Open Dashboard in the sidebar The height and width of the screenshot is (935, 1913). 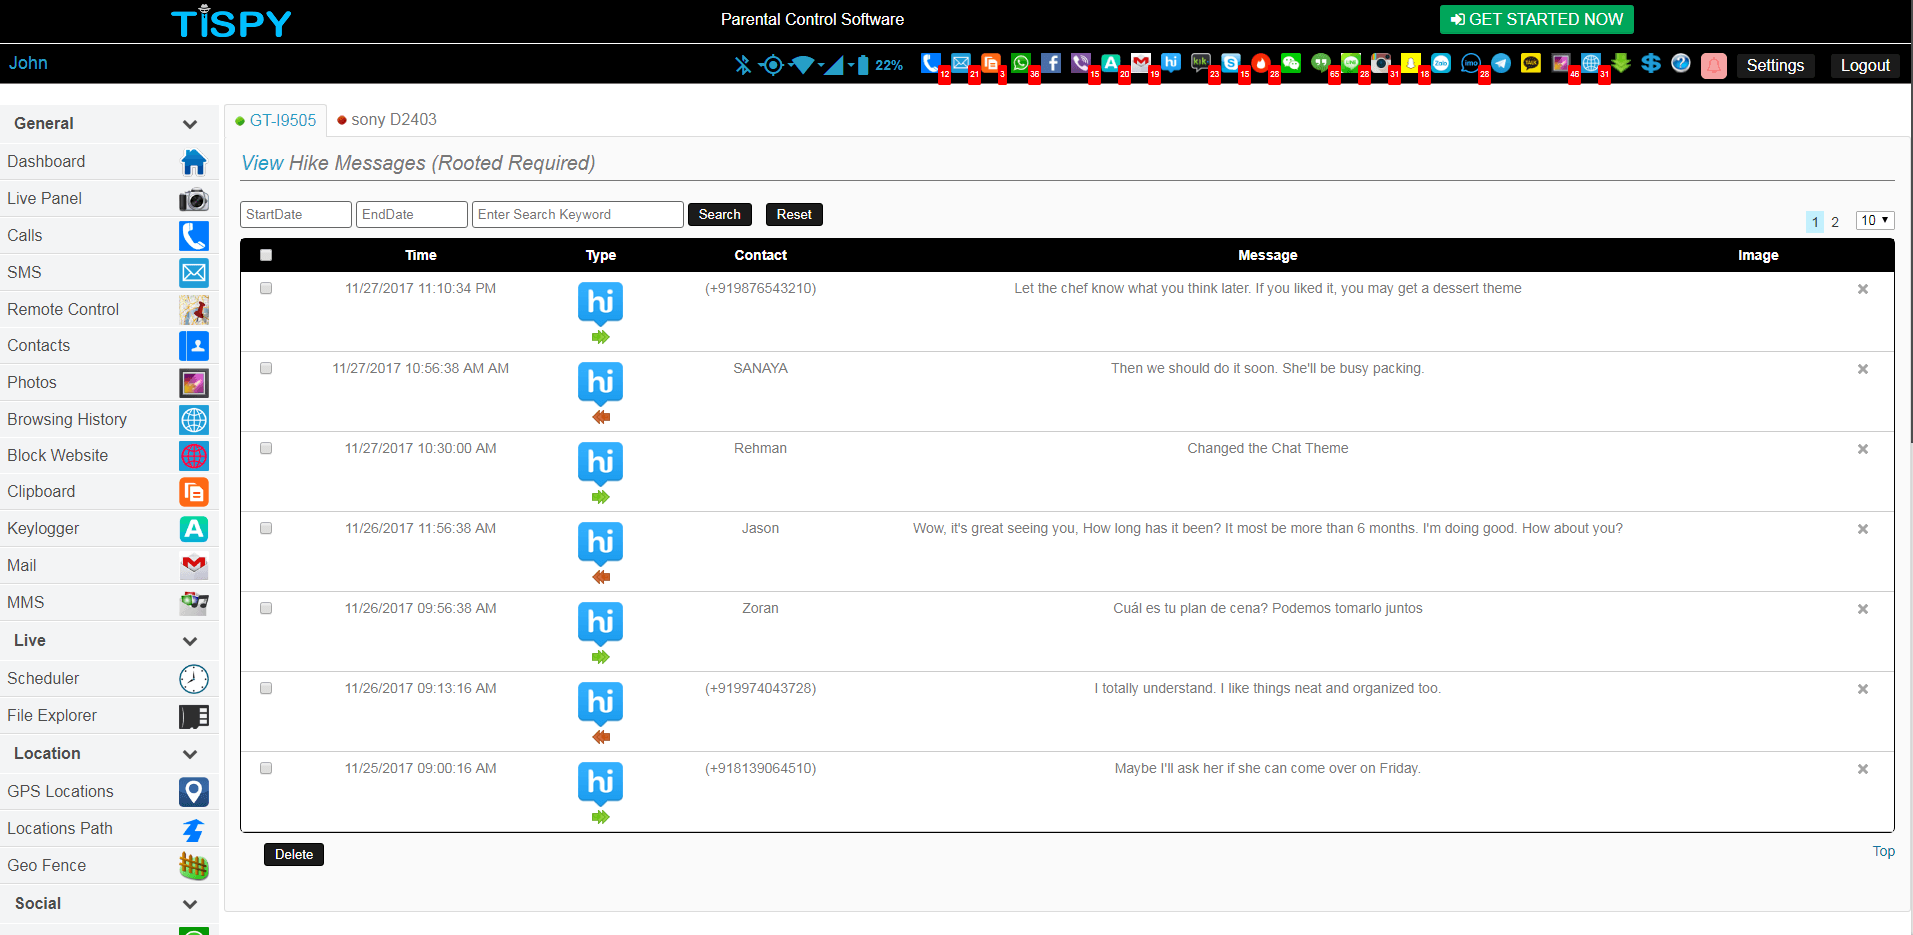[109, 162]
